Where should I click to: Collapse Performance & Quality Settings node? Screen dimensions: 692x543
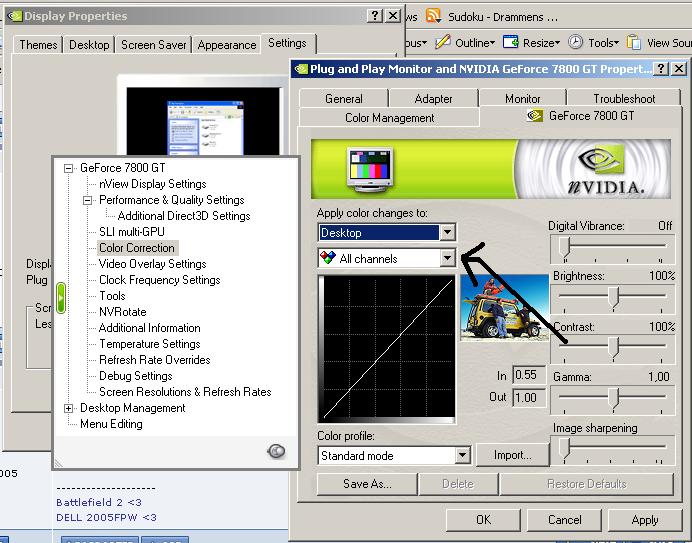pos(87,200)
